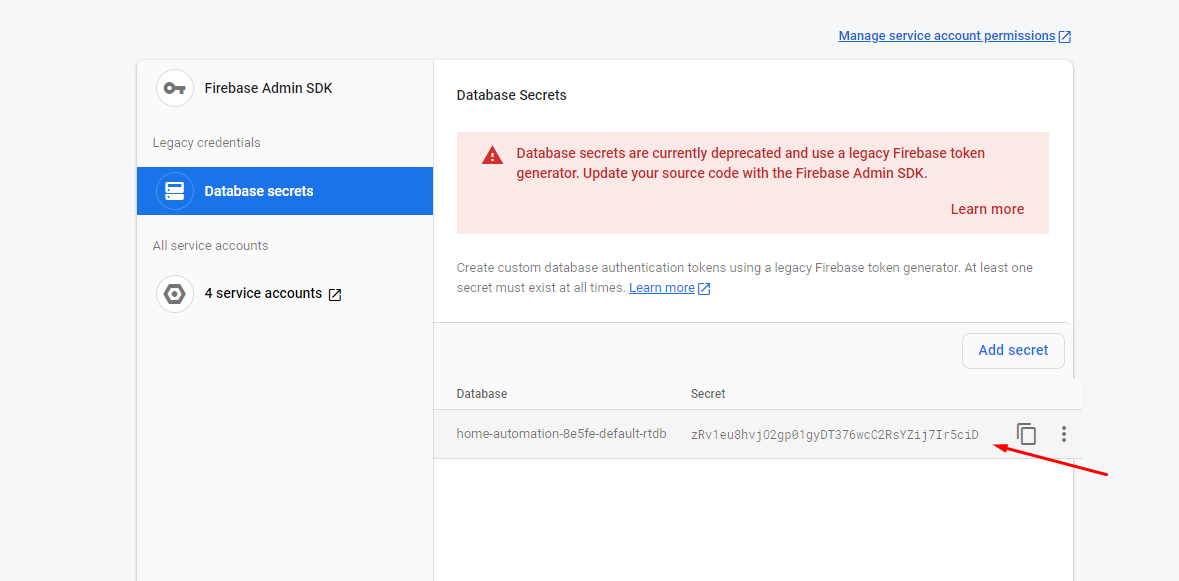This screenshot has height=581, width=1179.
Task: Click external icon next to Manage permissions
Action: [1065, 37]
